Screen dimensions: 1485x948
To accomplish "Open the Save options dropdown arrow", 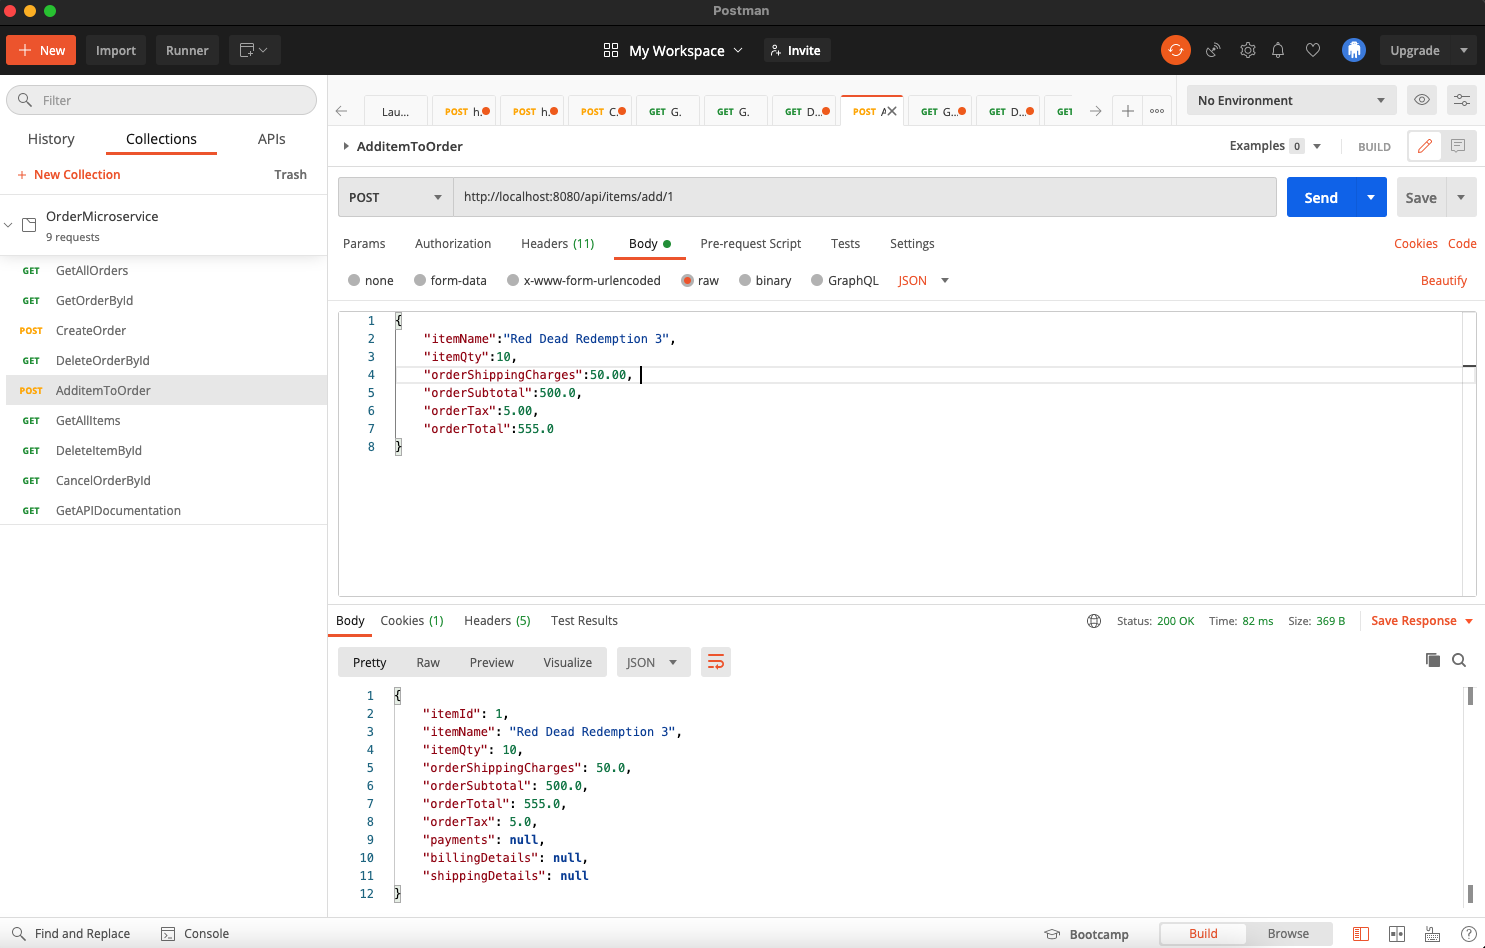I will tap(1461, 197).
